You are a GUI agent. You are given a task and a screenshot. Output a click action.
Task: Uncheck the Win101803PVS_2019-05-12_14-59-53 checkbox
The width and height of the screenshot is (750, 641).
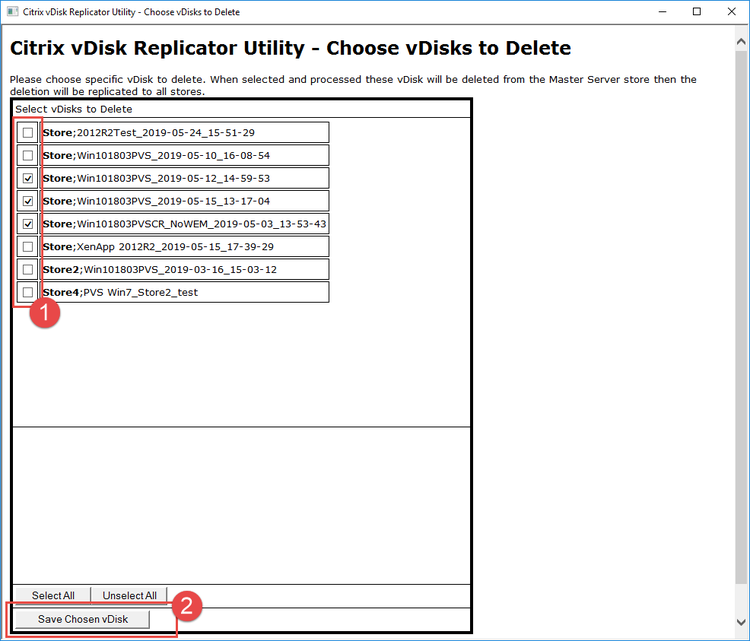point(28,178)
